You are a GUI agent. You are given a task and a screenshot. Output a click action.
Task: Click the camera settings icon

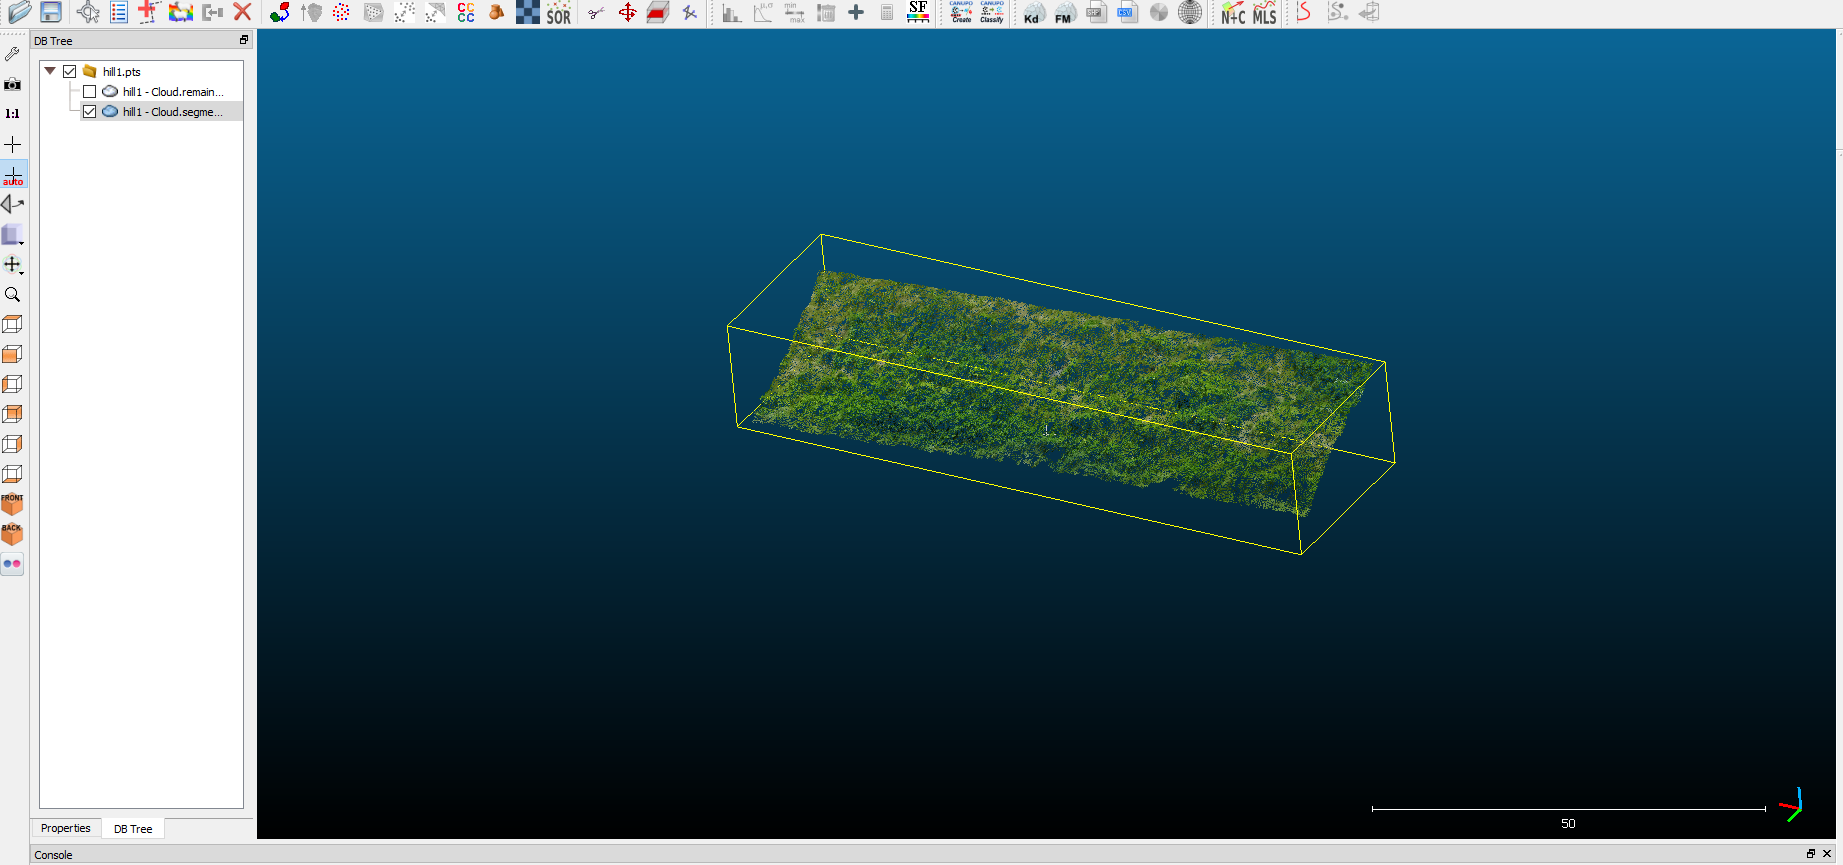(13, 84)
